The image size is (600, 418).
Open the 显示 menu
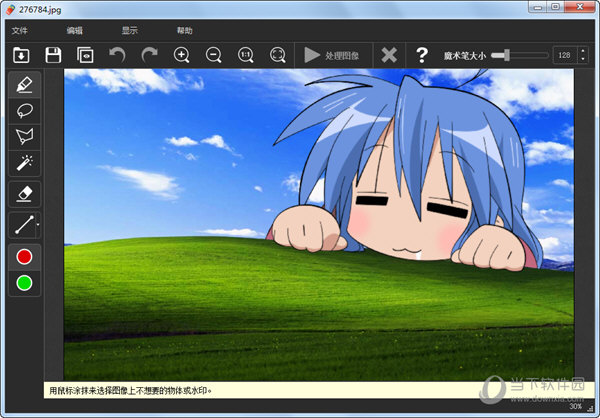[x=130, y=31]
